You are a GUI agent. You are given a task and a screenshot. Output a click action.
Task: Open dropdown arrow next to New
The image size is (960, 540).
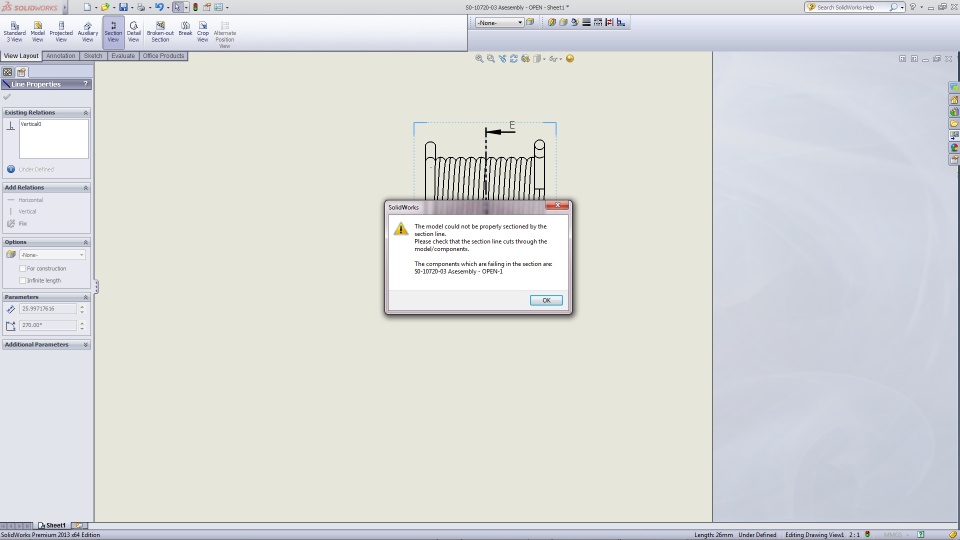pos(96,7)
